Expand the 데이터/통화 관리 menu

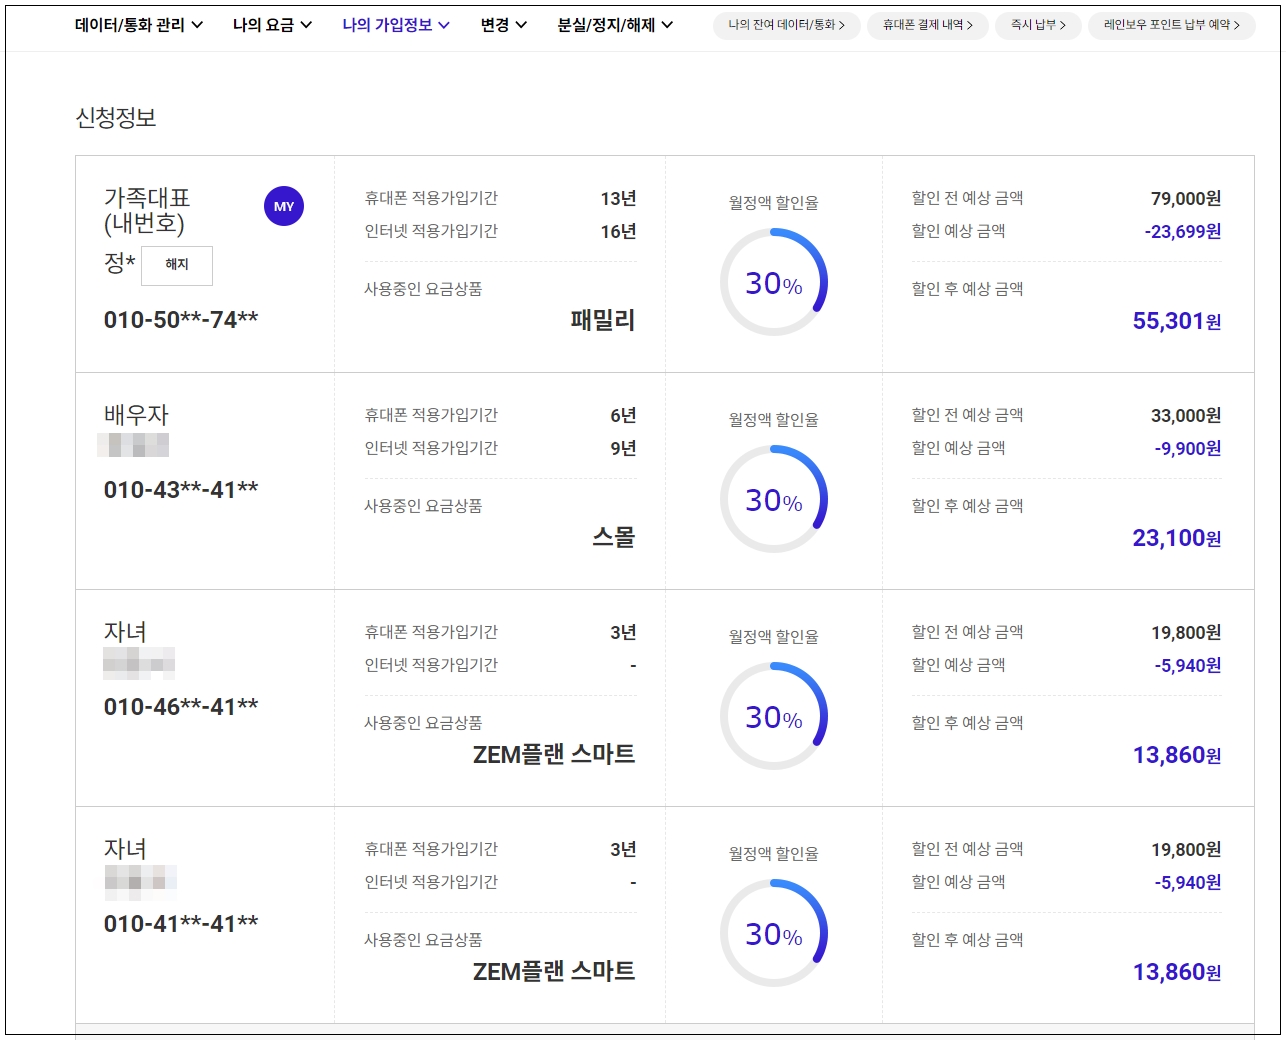pos(139,25)
